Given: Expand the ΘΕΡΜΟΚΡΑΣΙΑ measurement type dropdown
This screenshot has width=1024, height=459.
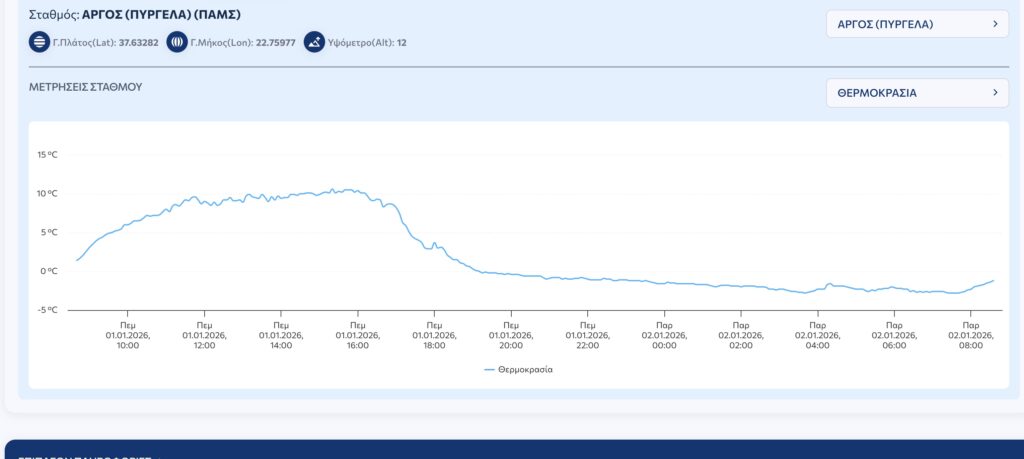Looking at the screenshot, I should click(916, 93).
